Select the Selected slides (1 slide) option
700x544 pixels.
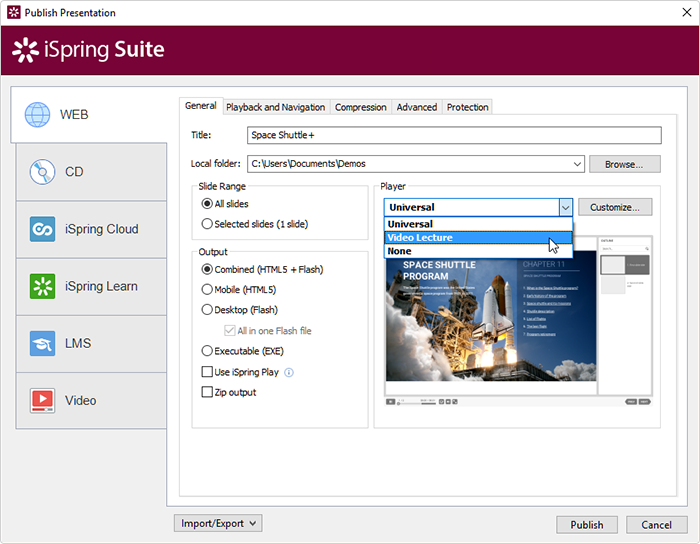(x=207, y=224)
